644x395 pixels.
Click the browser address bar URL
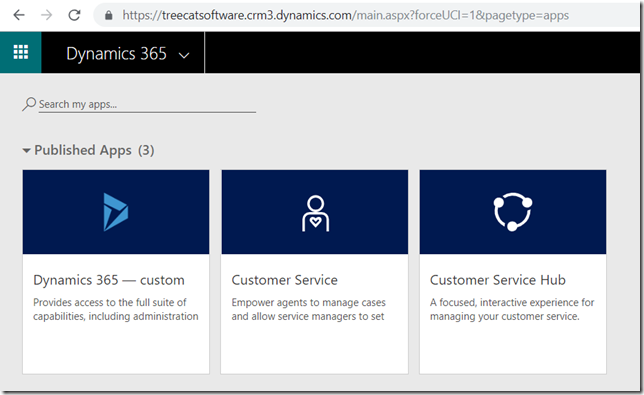345,15
